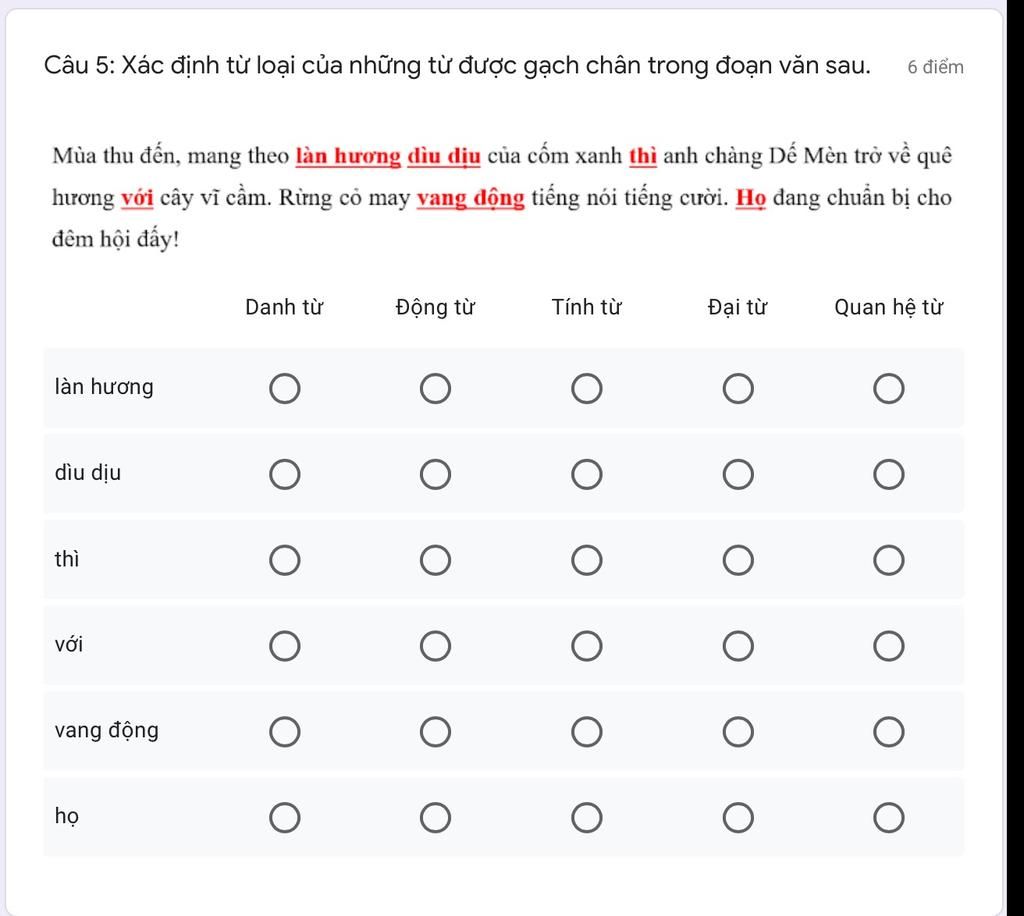This screenshot has height=916, width=1024.
Task: Select Đại từ for họ
Action: (738, 817)
